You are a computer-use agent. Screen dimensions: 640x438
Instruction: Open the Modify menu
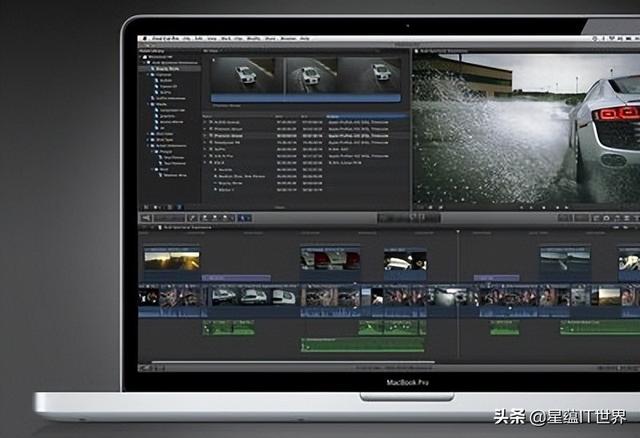pyautogui.click(x=253, y=38)
